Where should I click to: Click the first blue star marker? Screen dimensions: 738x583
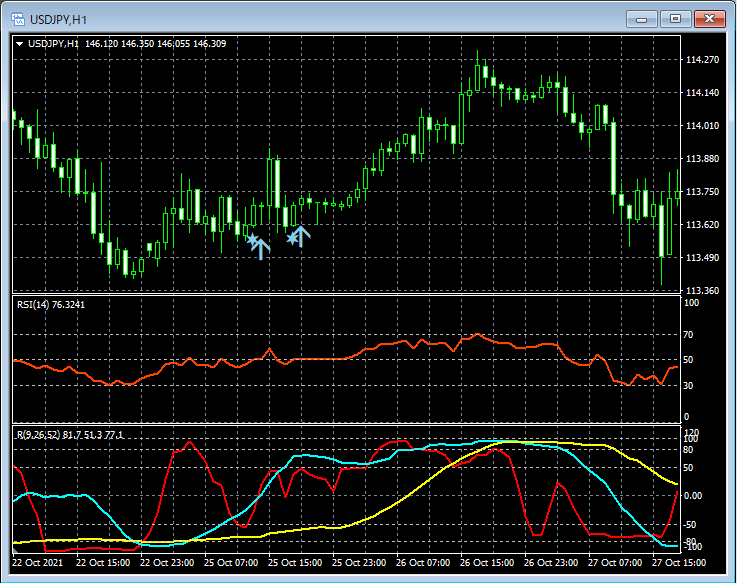[x=251, y=239]
